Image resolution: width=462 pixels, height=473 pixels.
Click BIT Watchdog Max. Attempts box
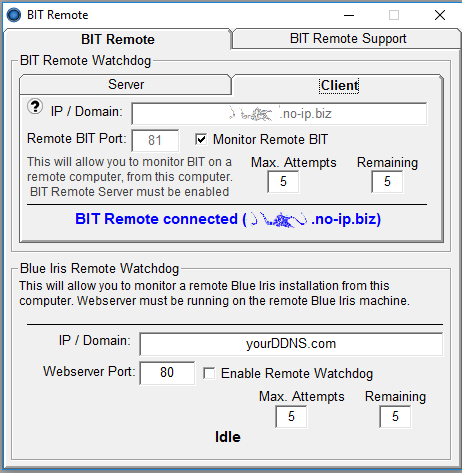283,182
